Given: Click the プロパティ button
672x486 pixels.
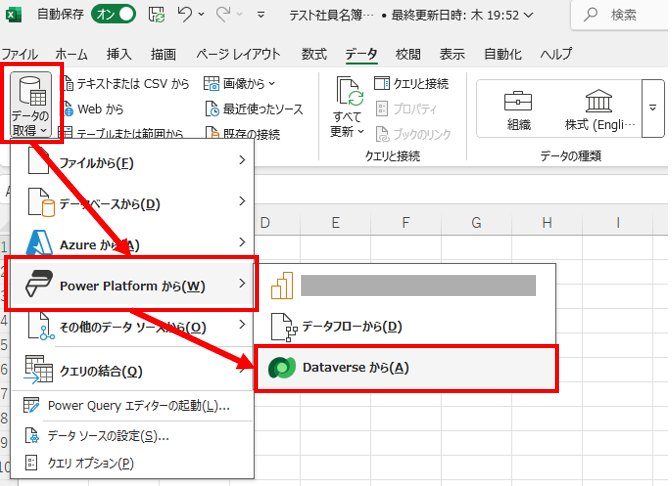Looking at the screenshot, I should 406,109.
